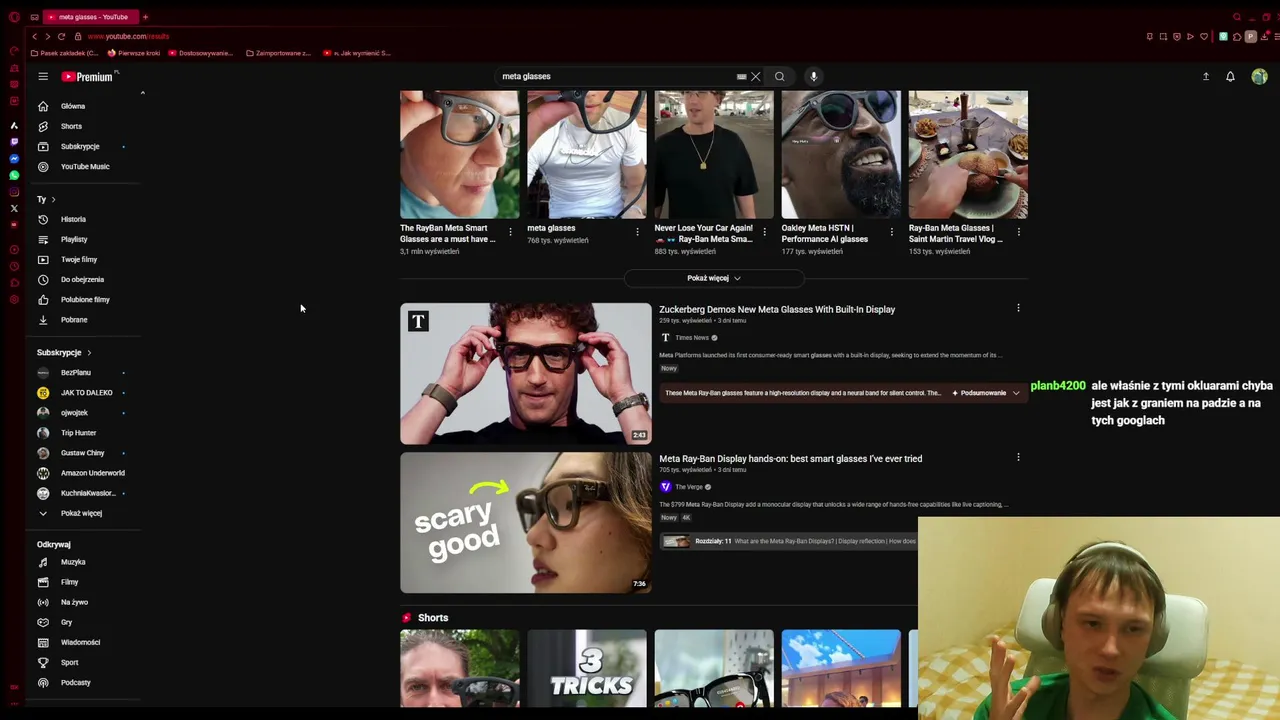Open options for the 'meta glasses' short
Screen dimensions: 1280x720
[x=637, y=232]
